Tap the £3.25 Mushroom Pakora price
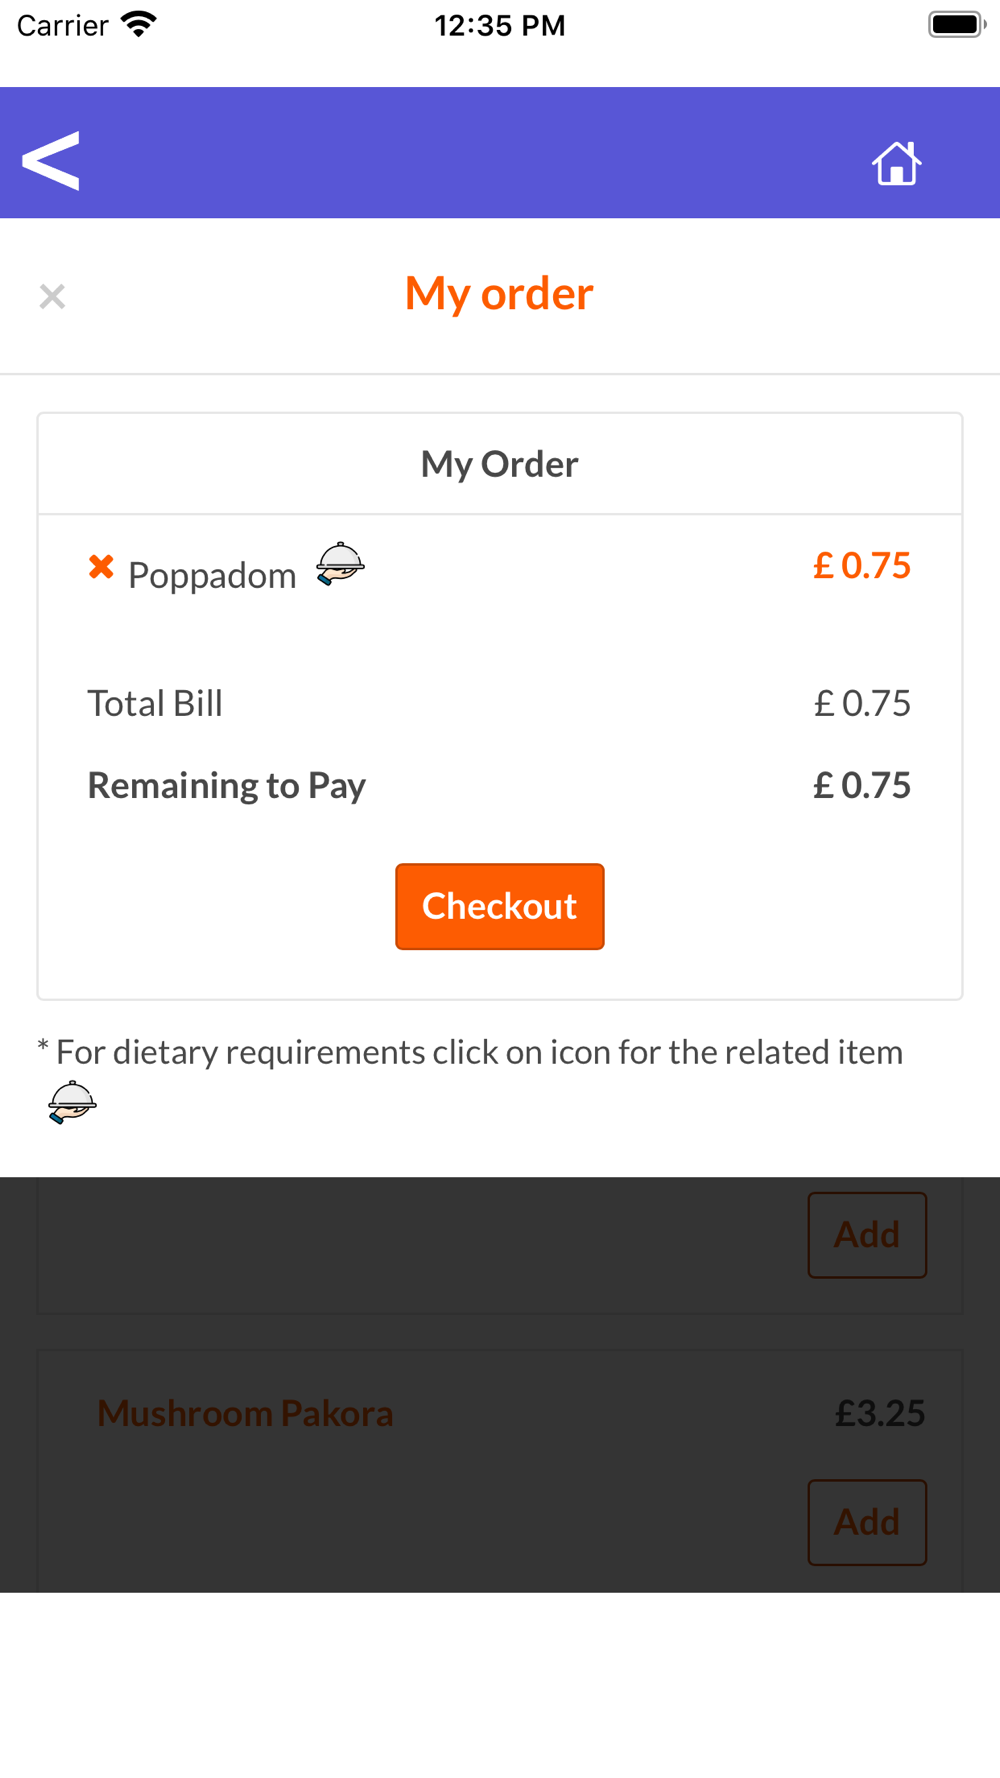Screen dimensions: 1000x1778 [880, 1413]
